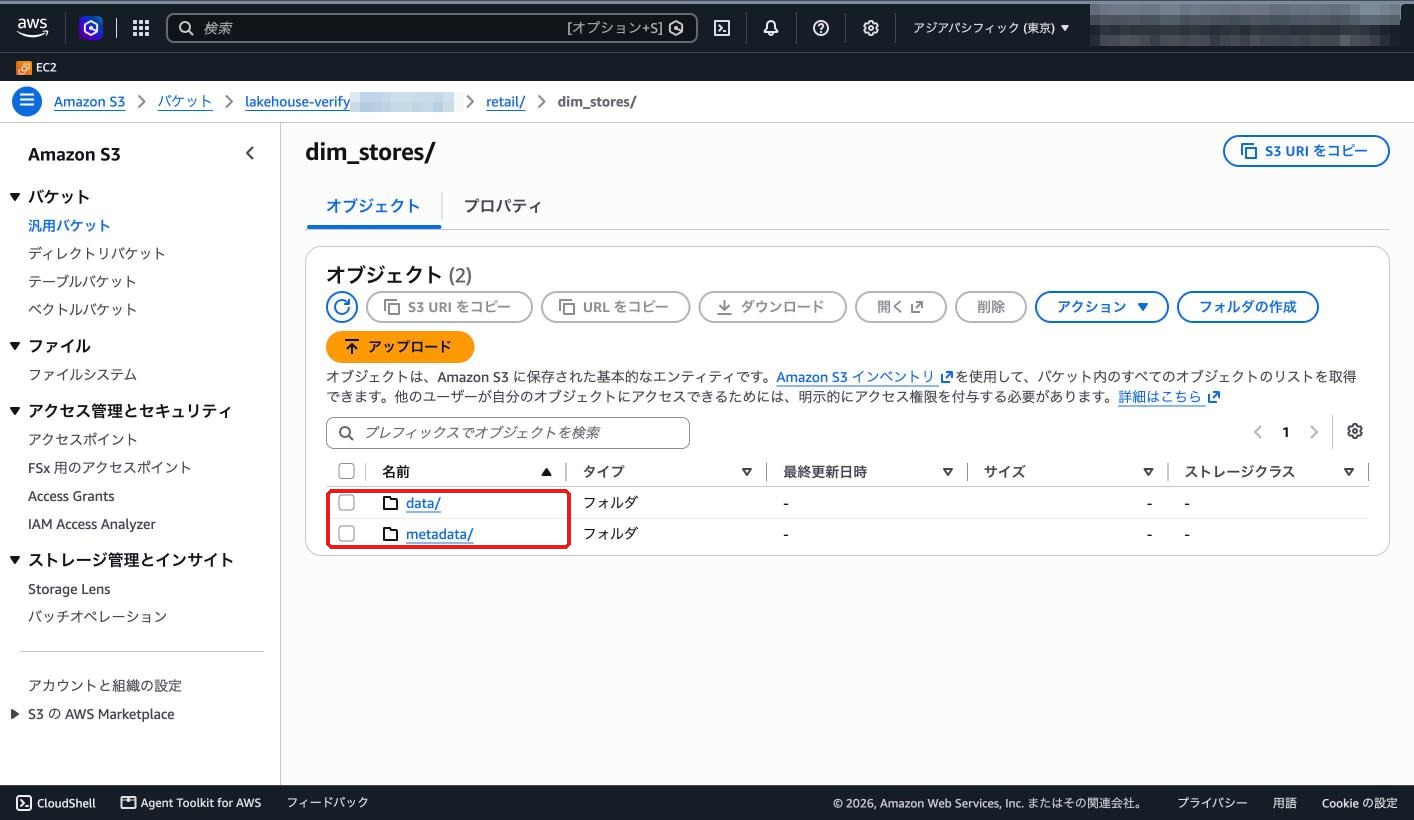This screenshot has width=1414, height=820.
Task: Go to previous page of objects
Action: [1258, 432]
